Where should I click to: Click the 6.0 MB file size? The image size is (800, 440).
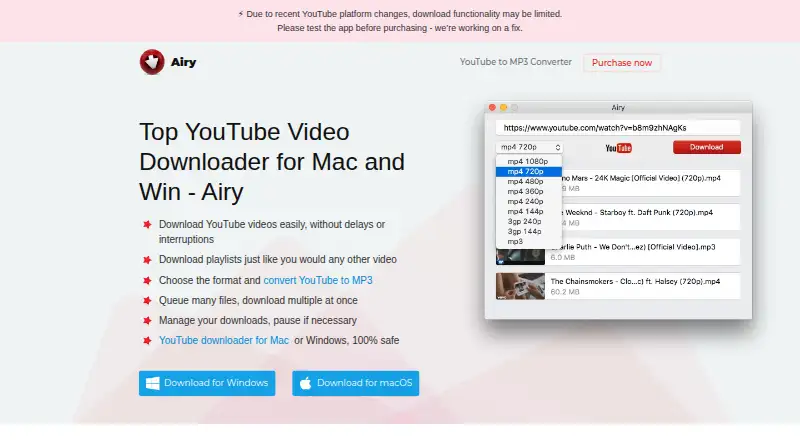pyautogui.click(x=563, y=257)
